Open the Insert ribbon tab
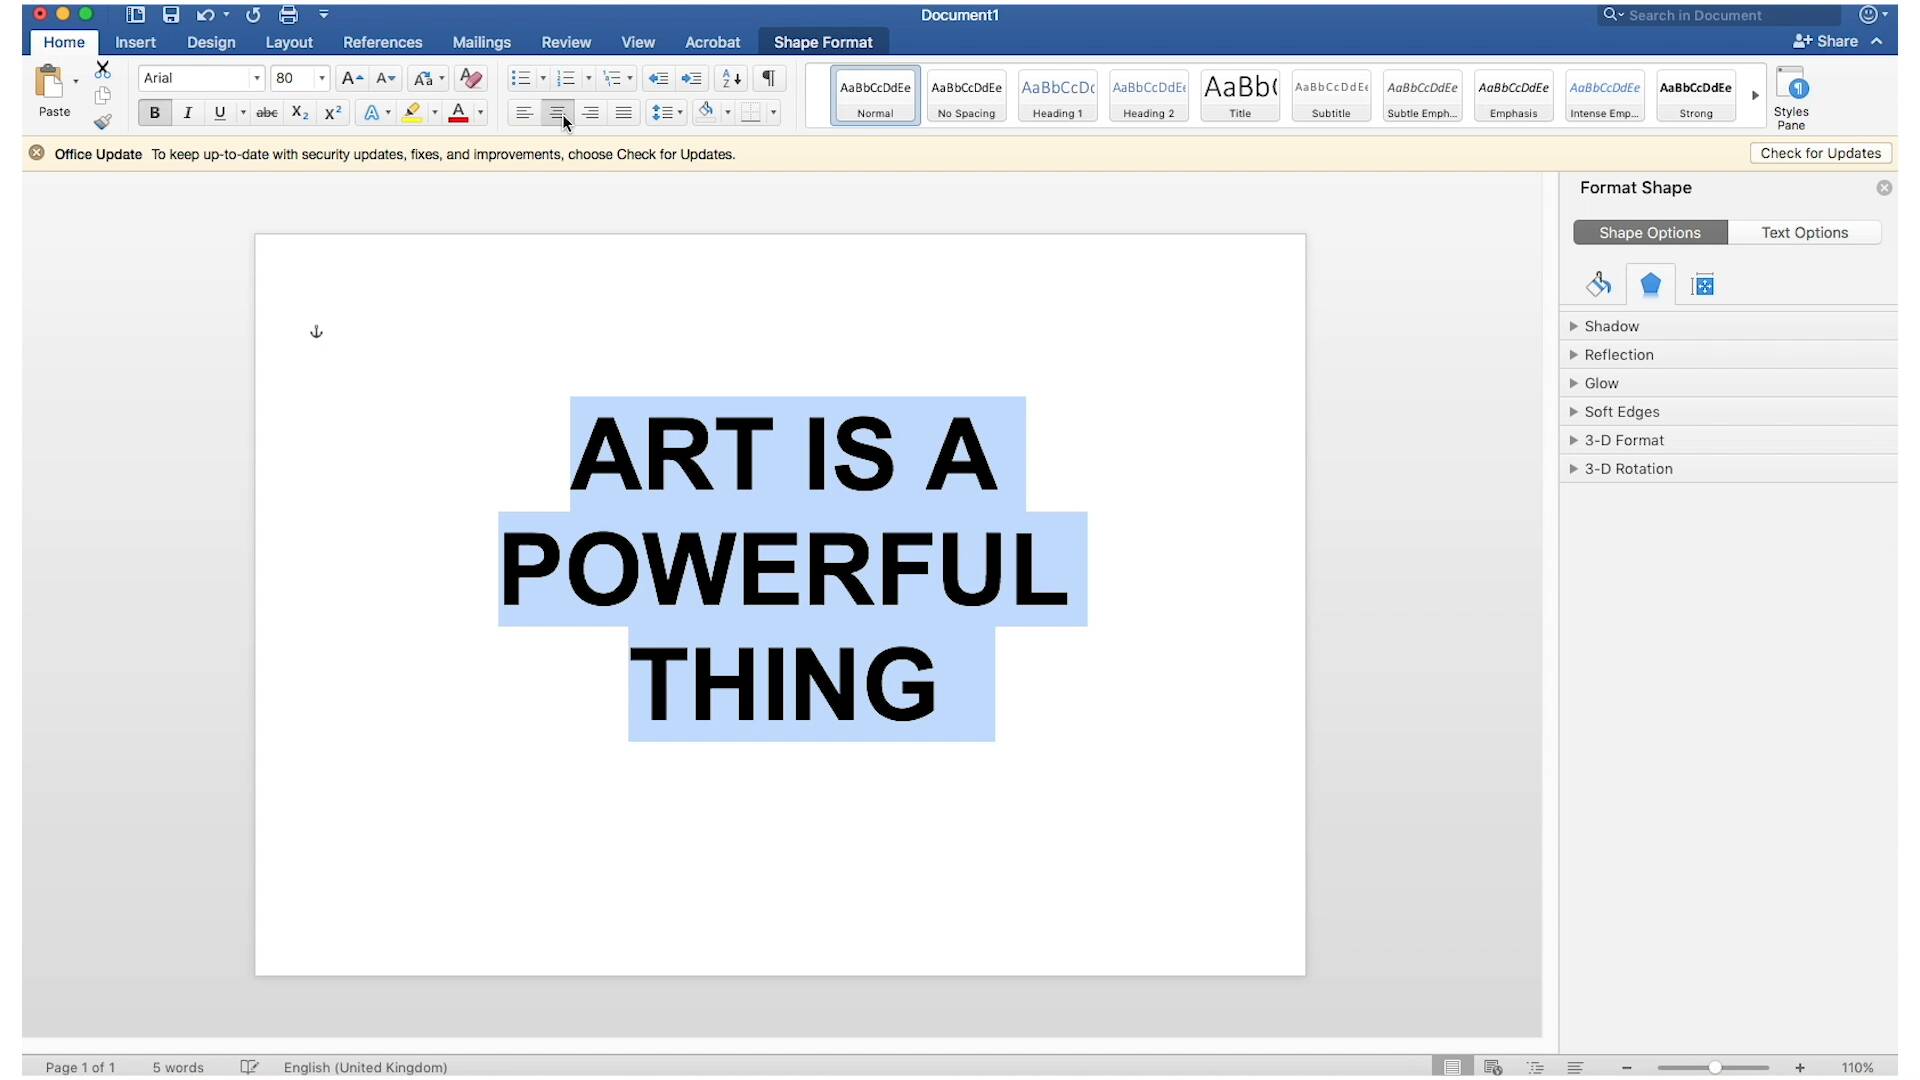Viewport: 1920px width, 1080px height. (x=135, y=42)
